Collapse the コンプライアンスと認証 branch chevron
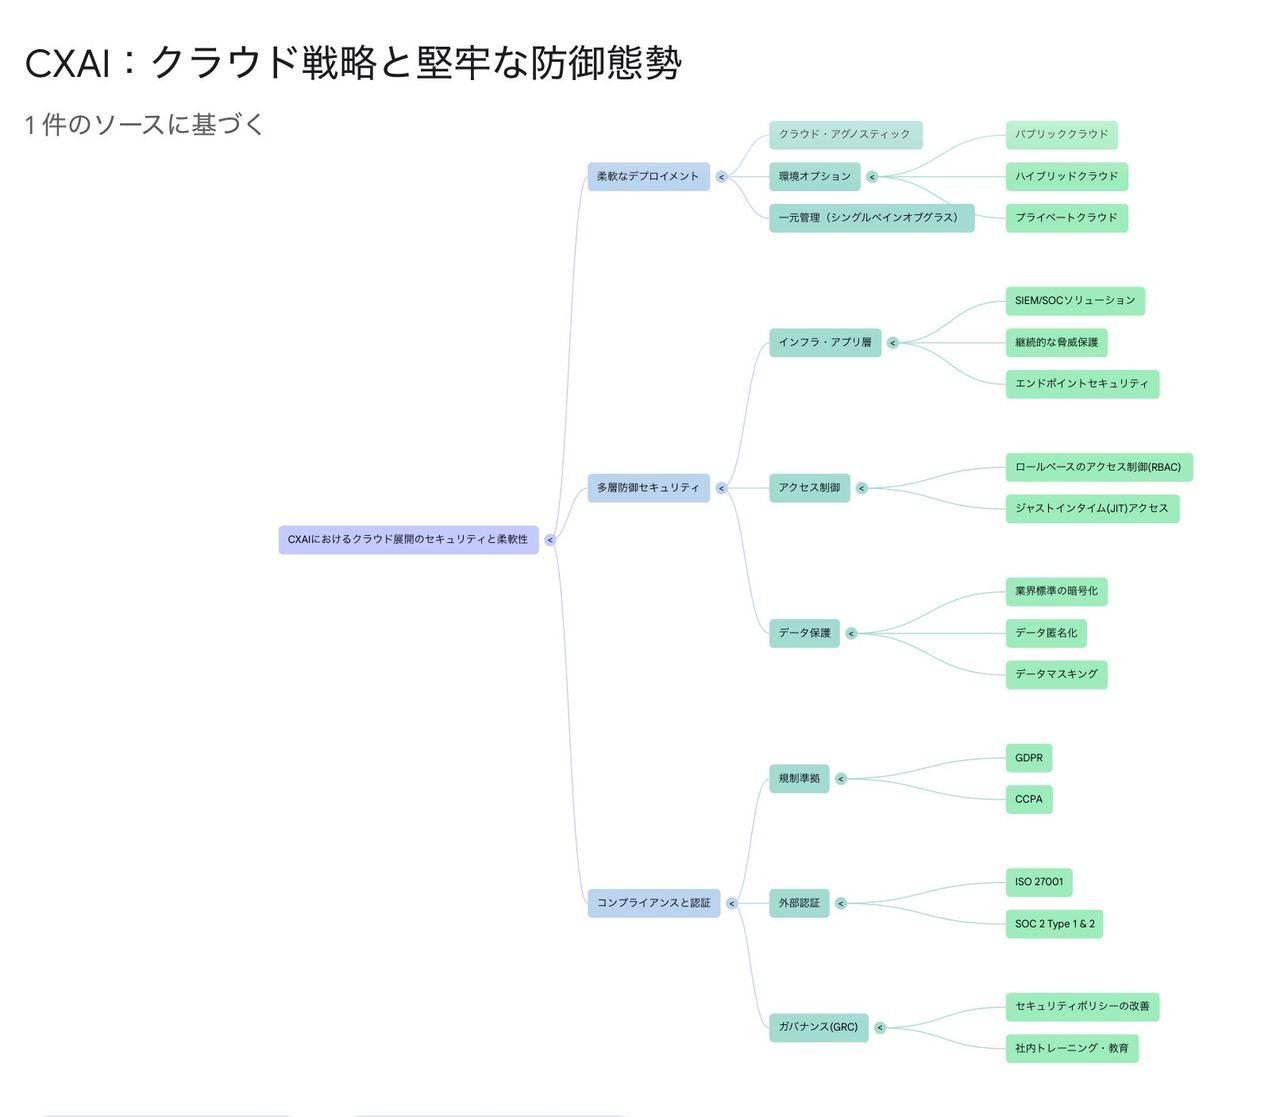This screenshot has width=1280, height=1117. (731, 902)
